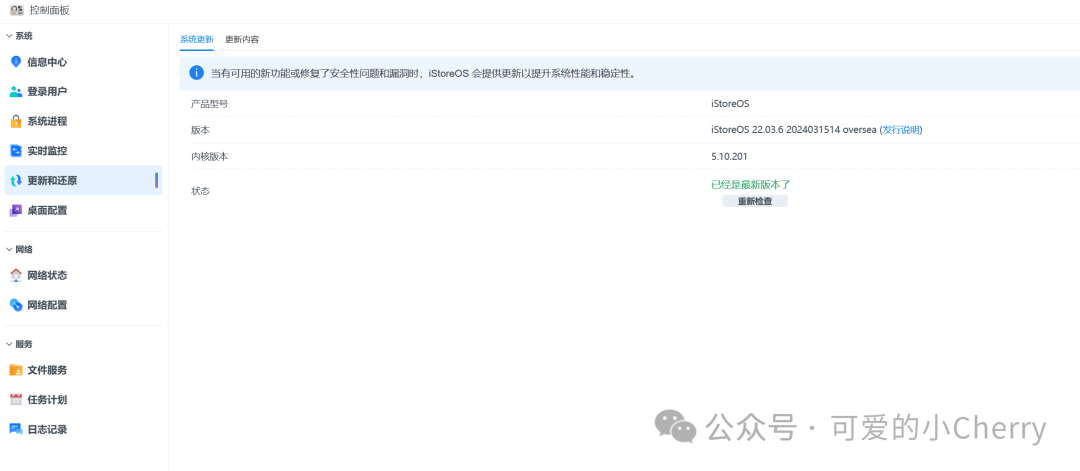Image resolution: width=1080 pixels, height=471 pixels.
Task: Open 网络状态 in sidebar
Action: point(83,275)
